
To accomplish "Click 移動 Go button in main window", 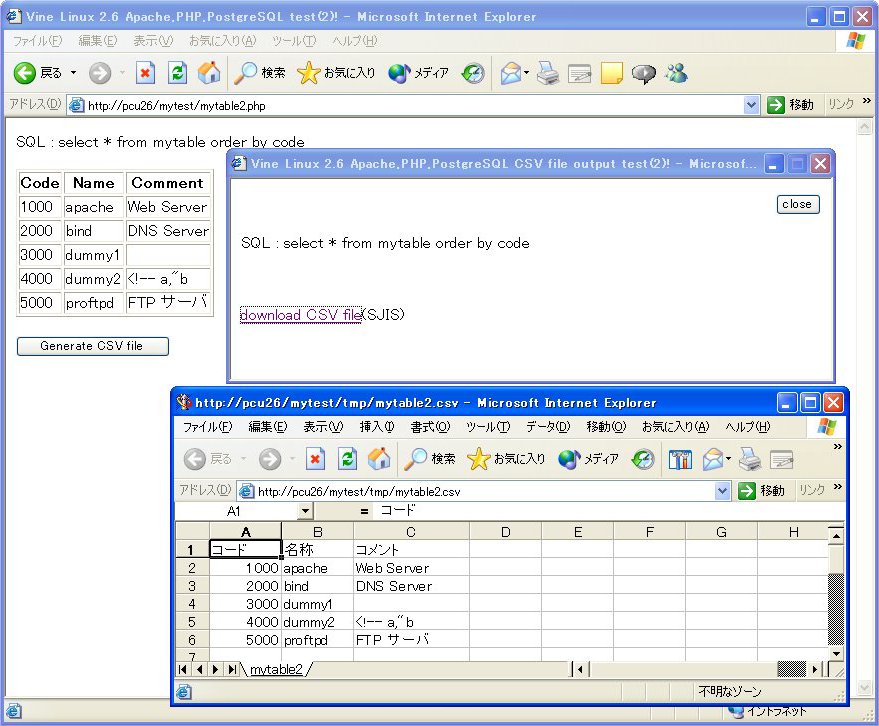I will pyautogui.click(x=790, y=105).
